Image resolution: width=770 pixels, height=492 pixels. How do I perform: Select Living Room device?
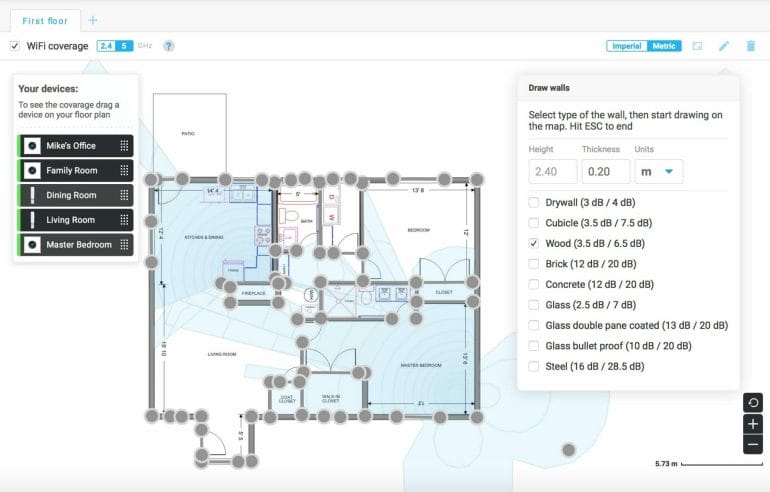[x=75, y=220]
